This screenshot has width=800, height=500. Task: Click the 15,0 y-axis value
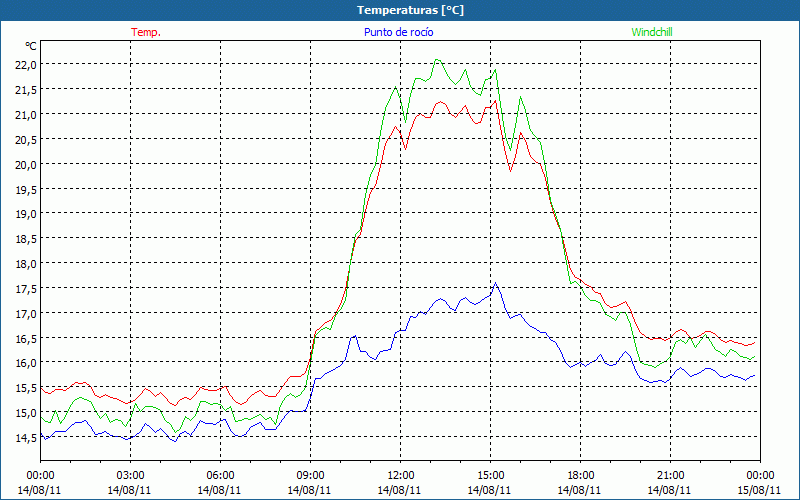tap(27, 413)
